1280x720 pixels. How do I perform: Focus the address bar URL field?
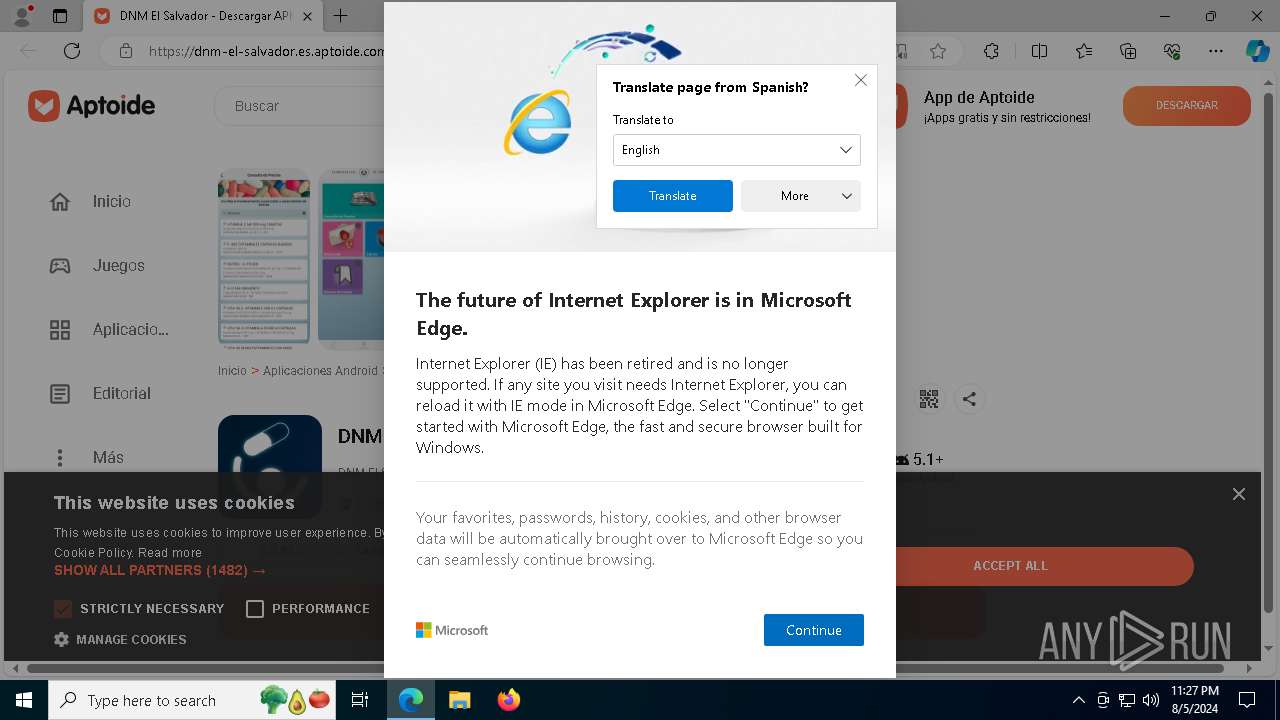click(x=265, y=51)
